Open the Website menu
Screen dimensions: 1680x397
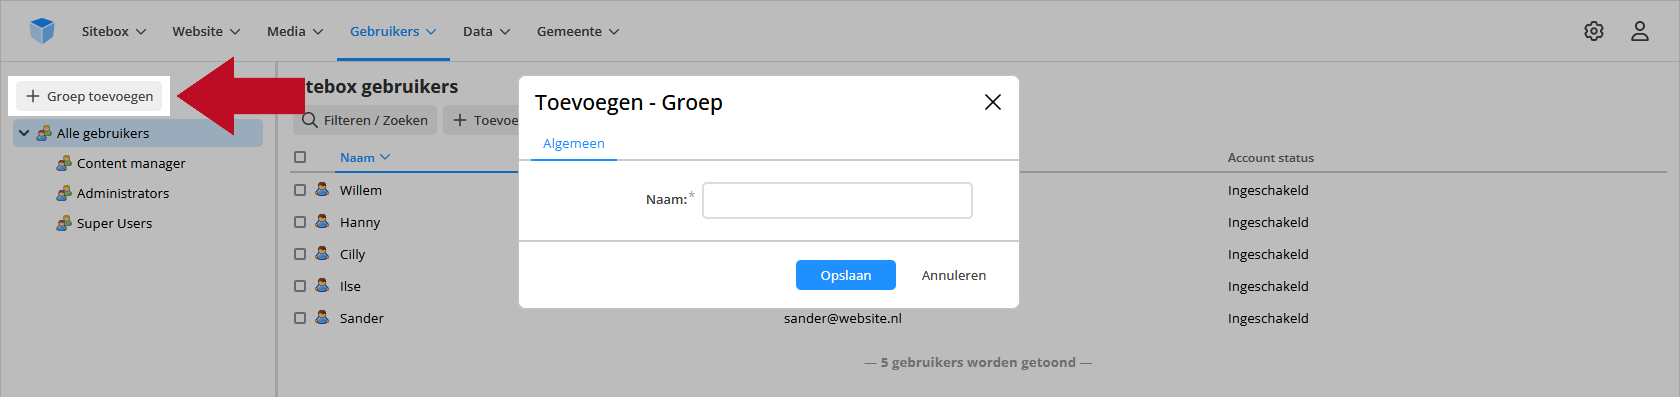206,31
